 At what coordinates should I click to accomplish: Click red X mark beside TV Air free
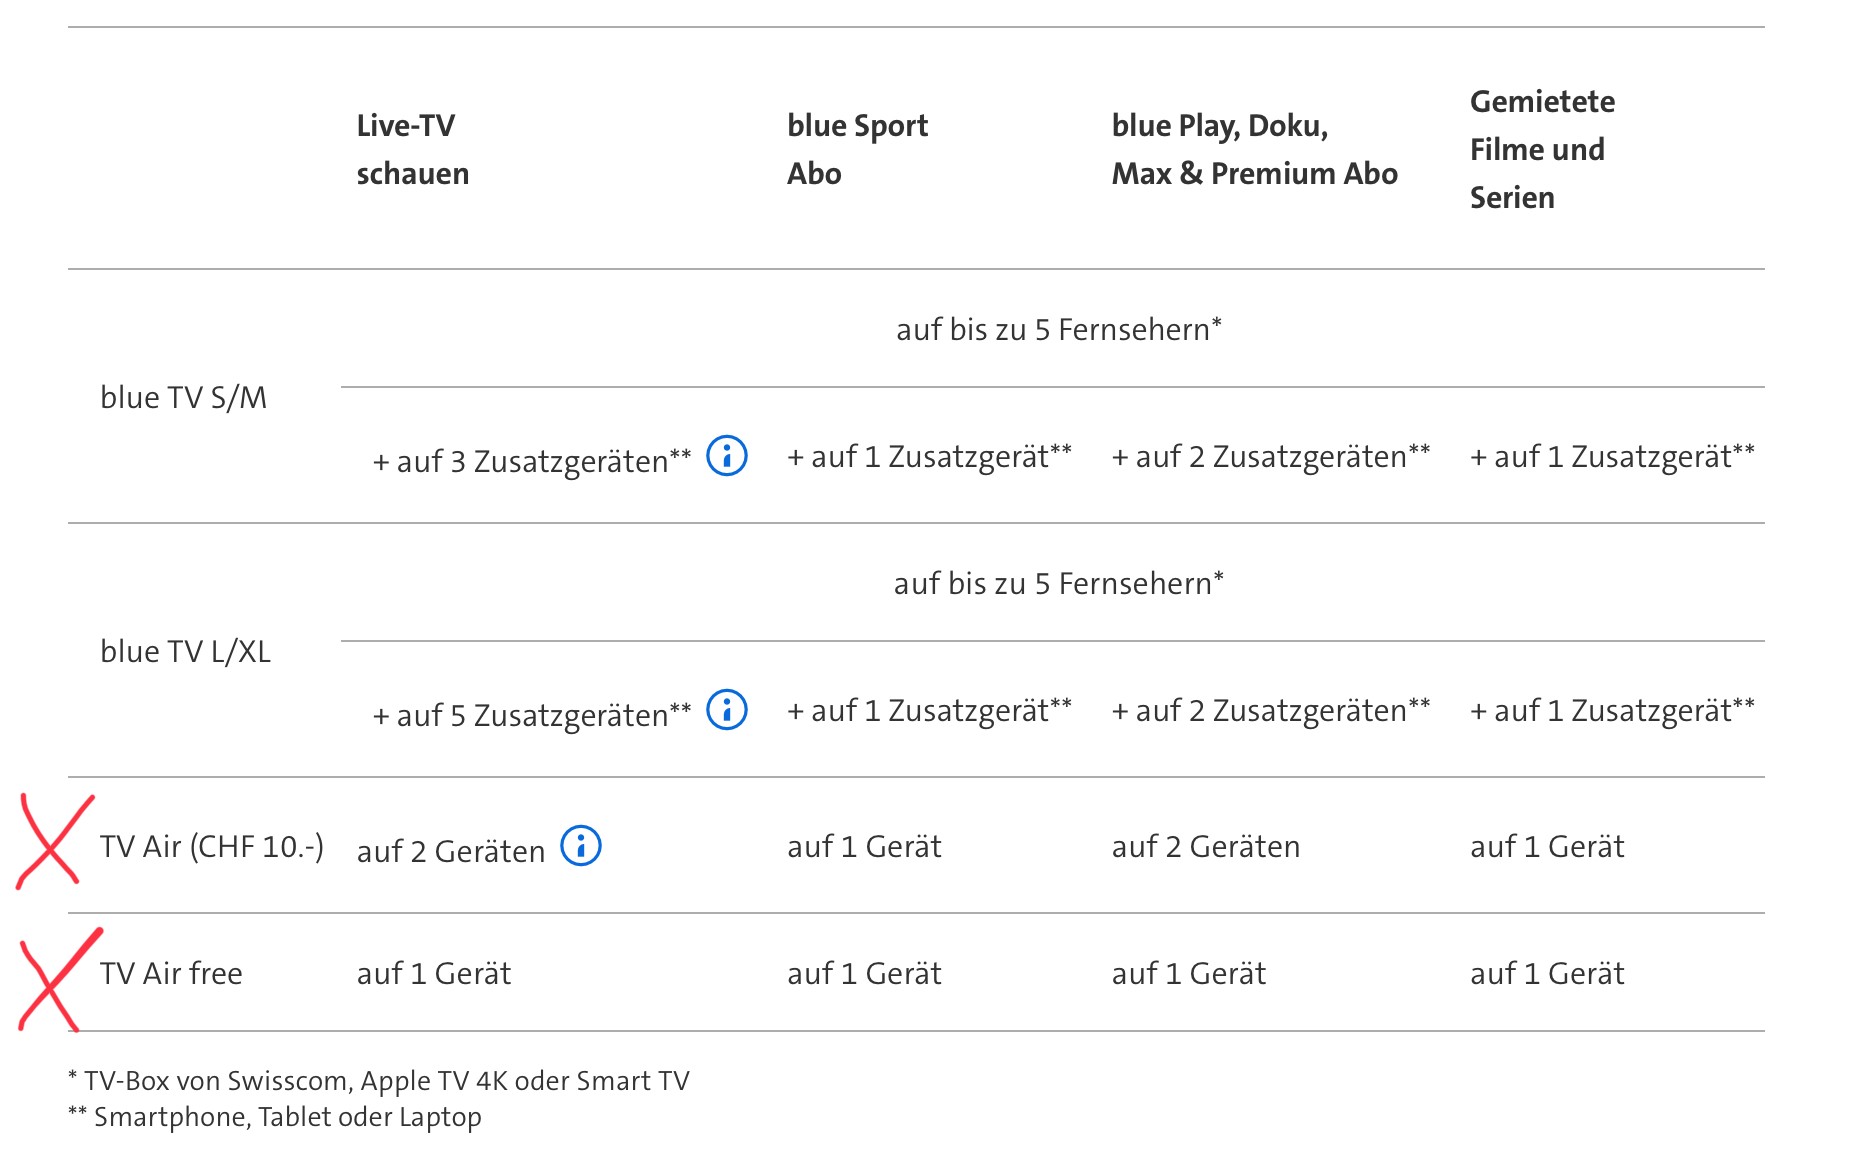pos(56,979)
